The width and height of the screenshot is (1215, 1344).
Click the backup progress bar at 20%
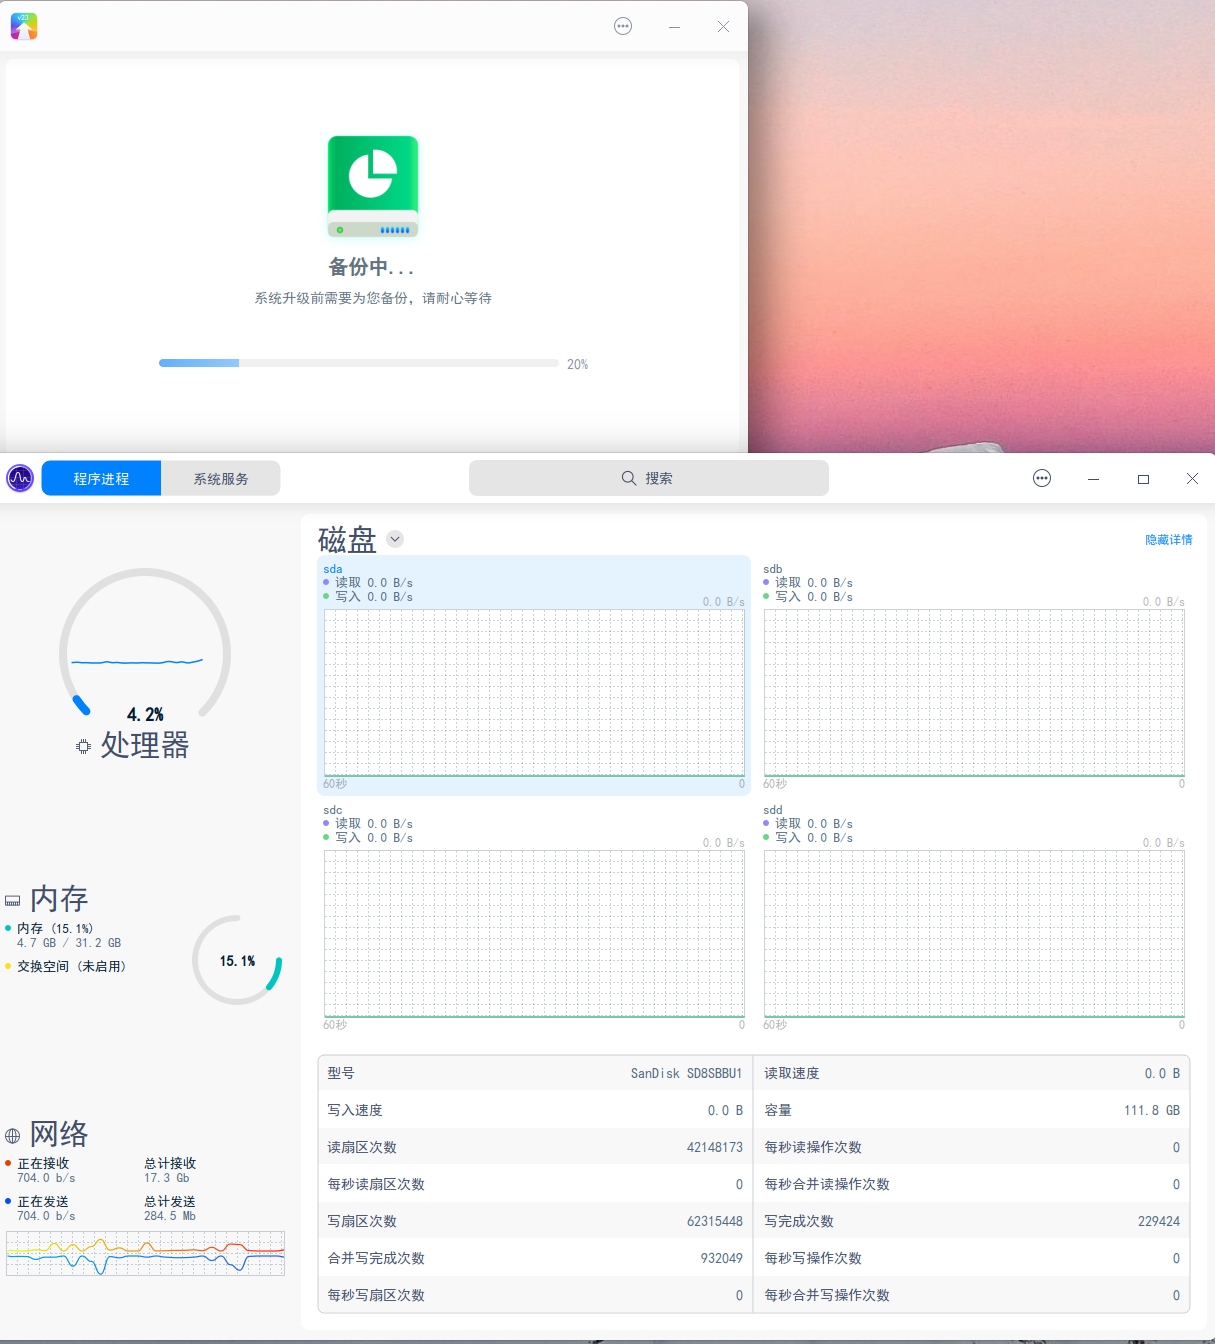pos(358,363)
